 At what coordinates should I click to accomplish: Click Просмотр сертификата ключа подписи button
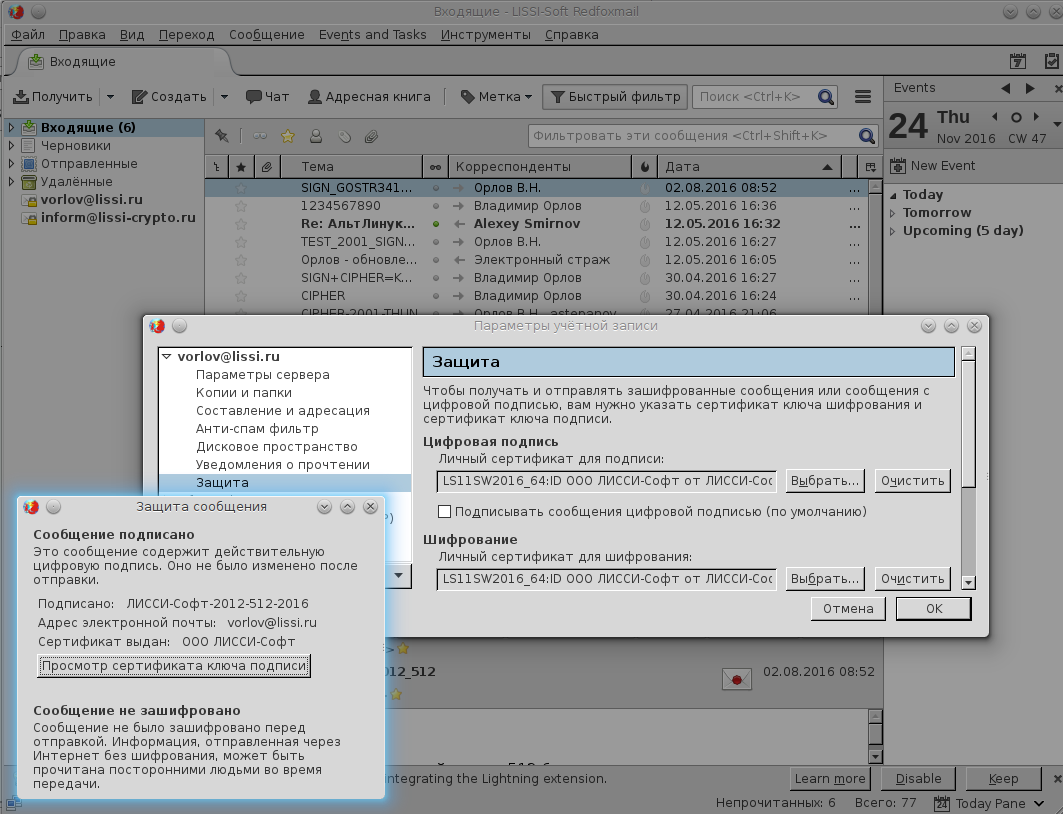[174, 666]
